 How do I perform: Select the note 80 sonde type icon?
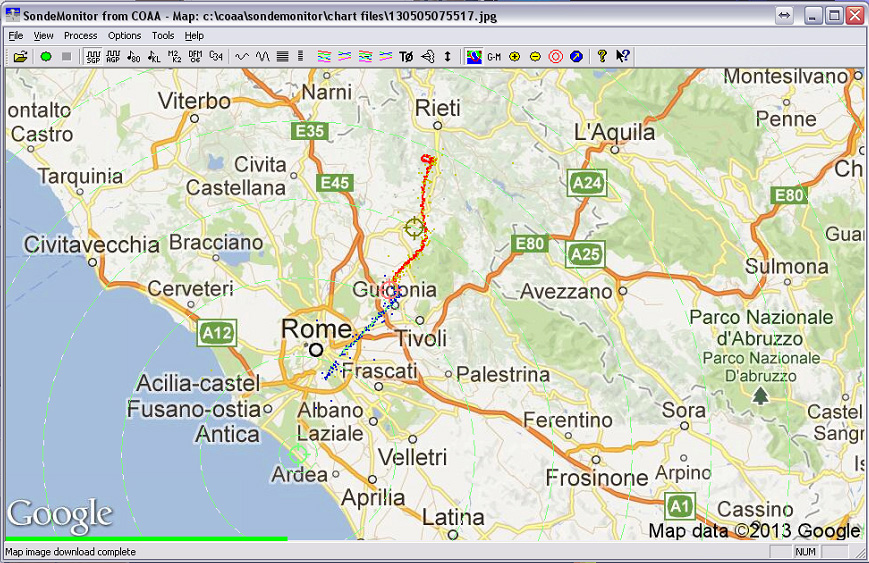point(134,57)
